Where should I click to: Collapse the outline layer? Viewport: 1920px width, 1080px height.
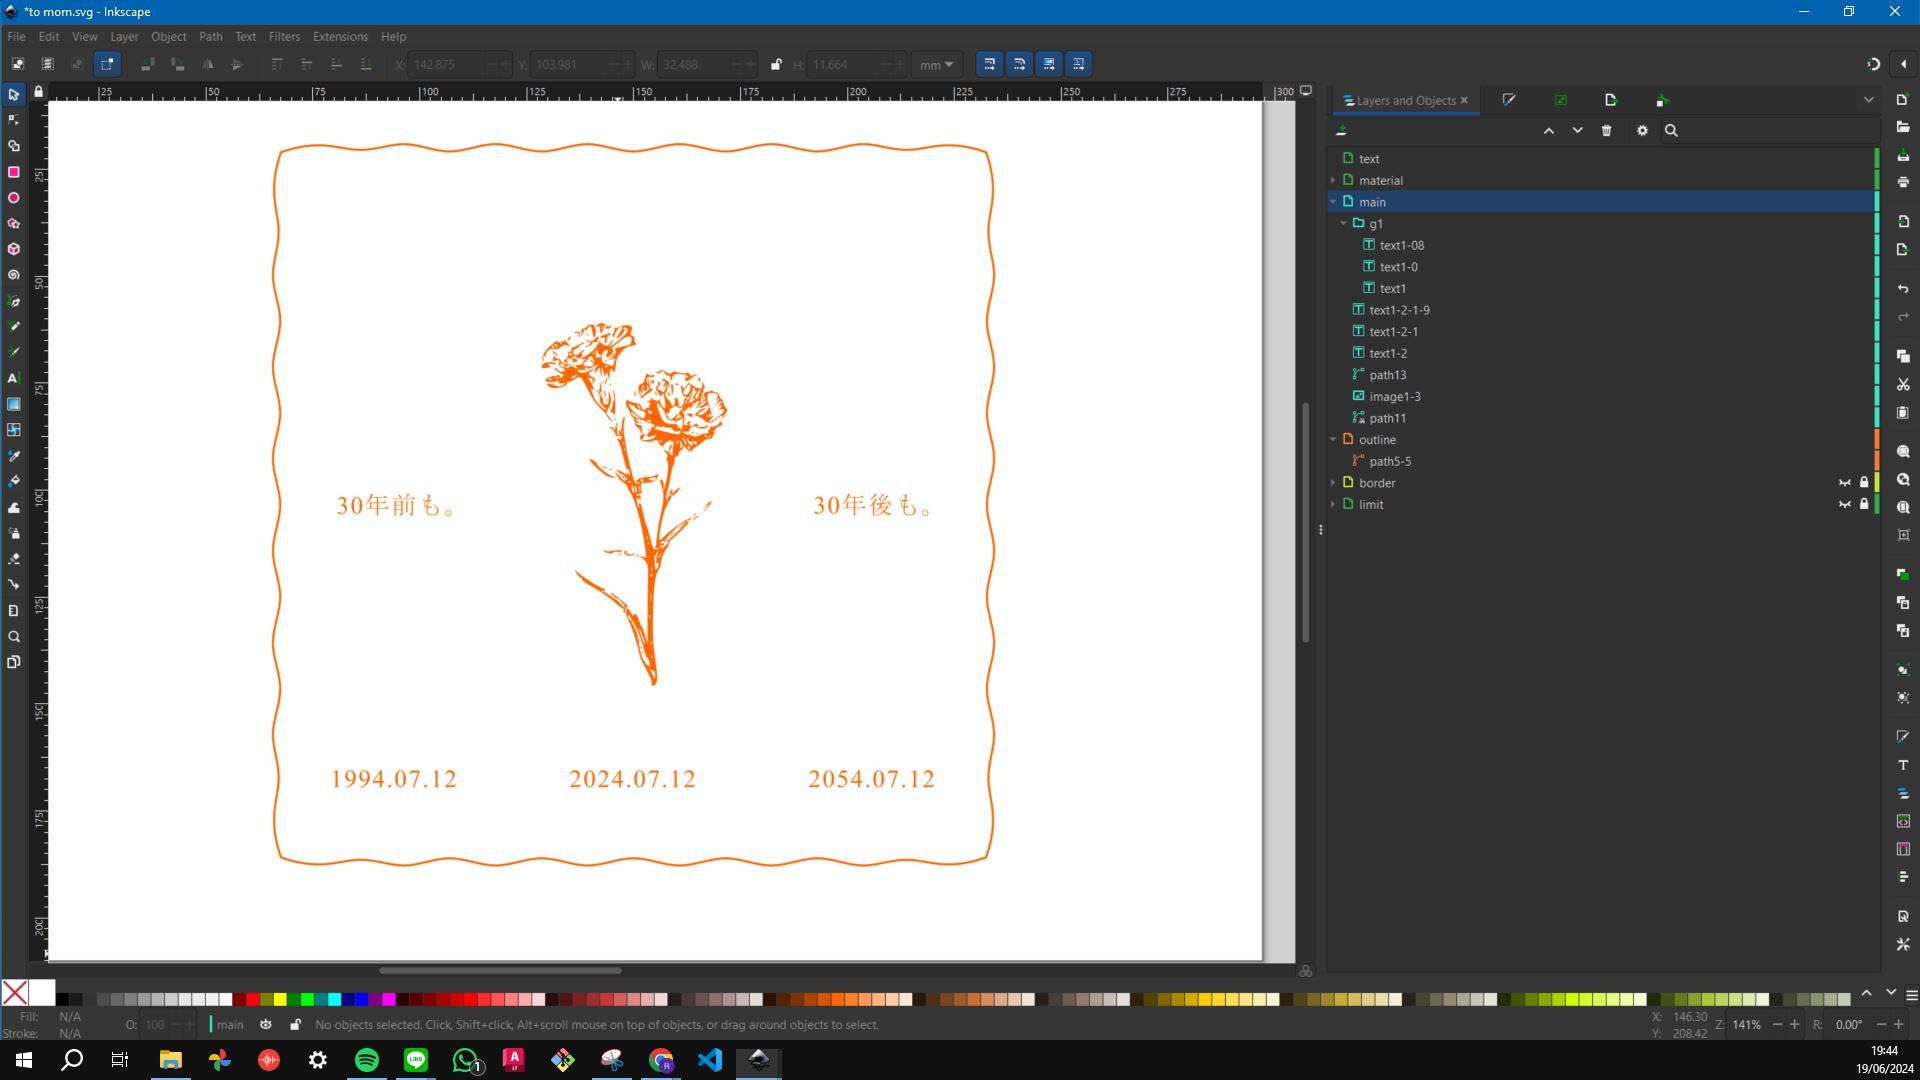click(1333, 440)
